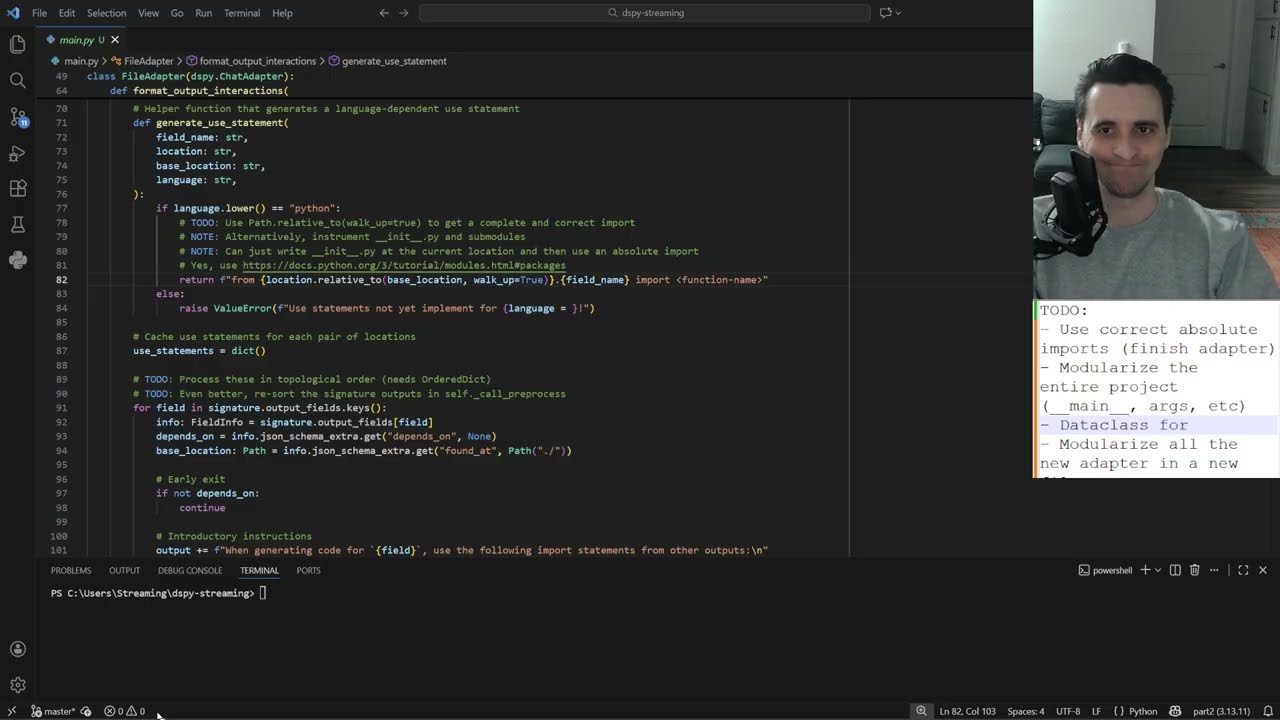Click the PowerShell terminal prompt
The width and height of the screenshot is (1280, 720).
tap(152, 593)
